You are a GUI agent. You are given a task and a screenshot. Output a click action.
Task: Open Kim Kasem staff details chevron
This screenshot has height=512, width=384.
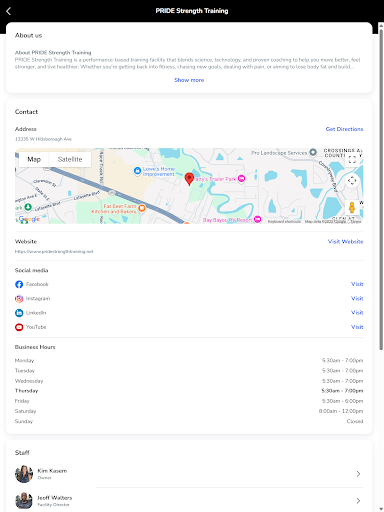358,474
